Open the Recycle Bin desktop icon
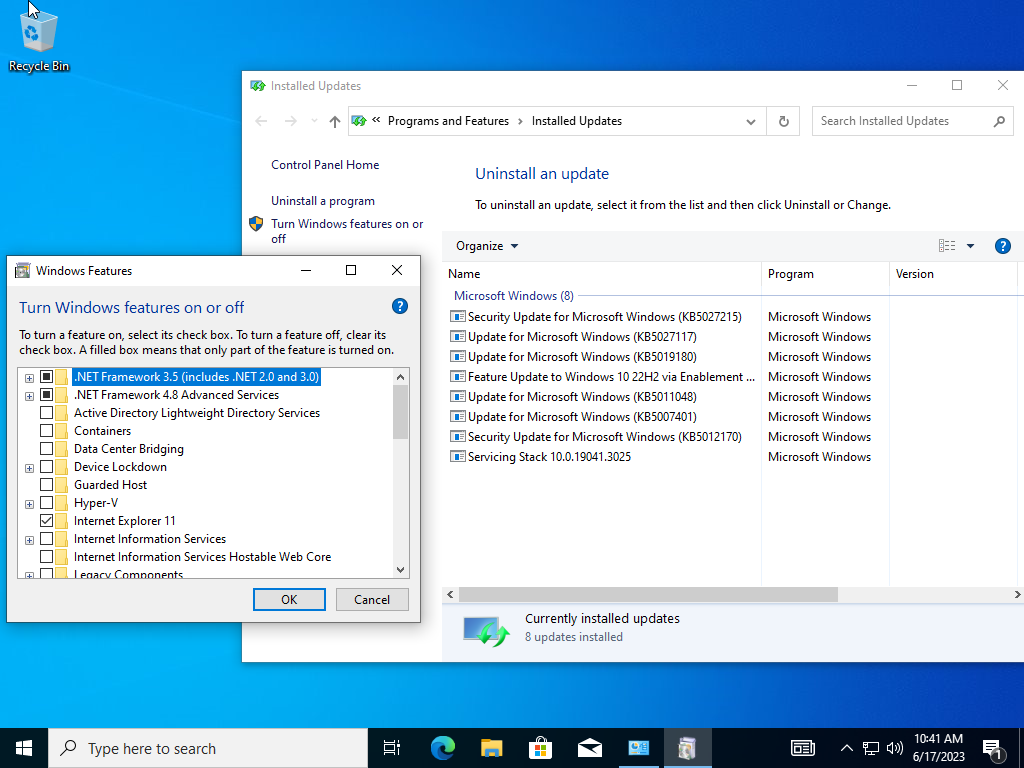 39,41
